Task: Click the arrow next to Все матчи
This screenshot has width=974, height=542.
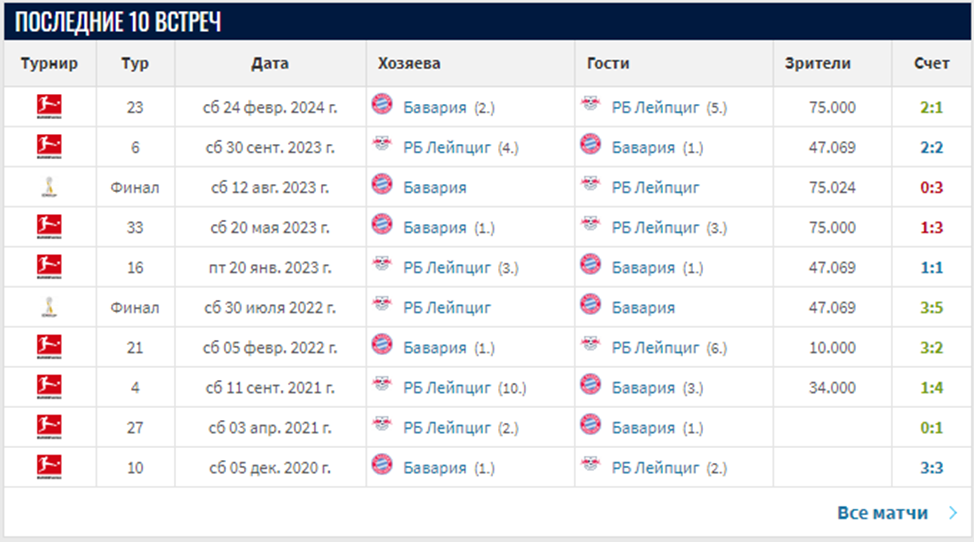Action: (951, 513)
